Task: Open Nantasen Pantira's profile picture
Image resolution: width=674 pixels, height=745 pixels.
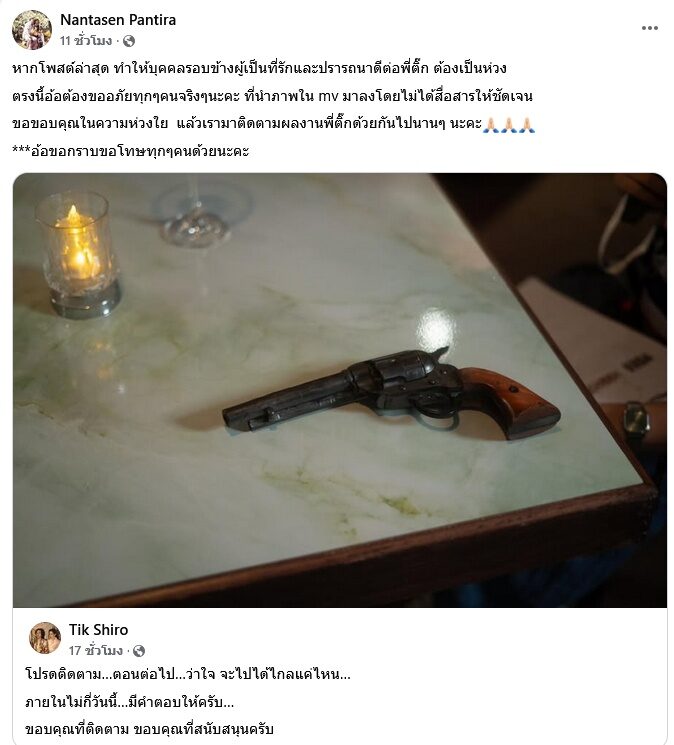Action: pyautogui.click(x=32, y=29)
